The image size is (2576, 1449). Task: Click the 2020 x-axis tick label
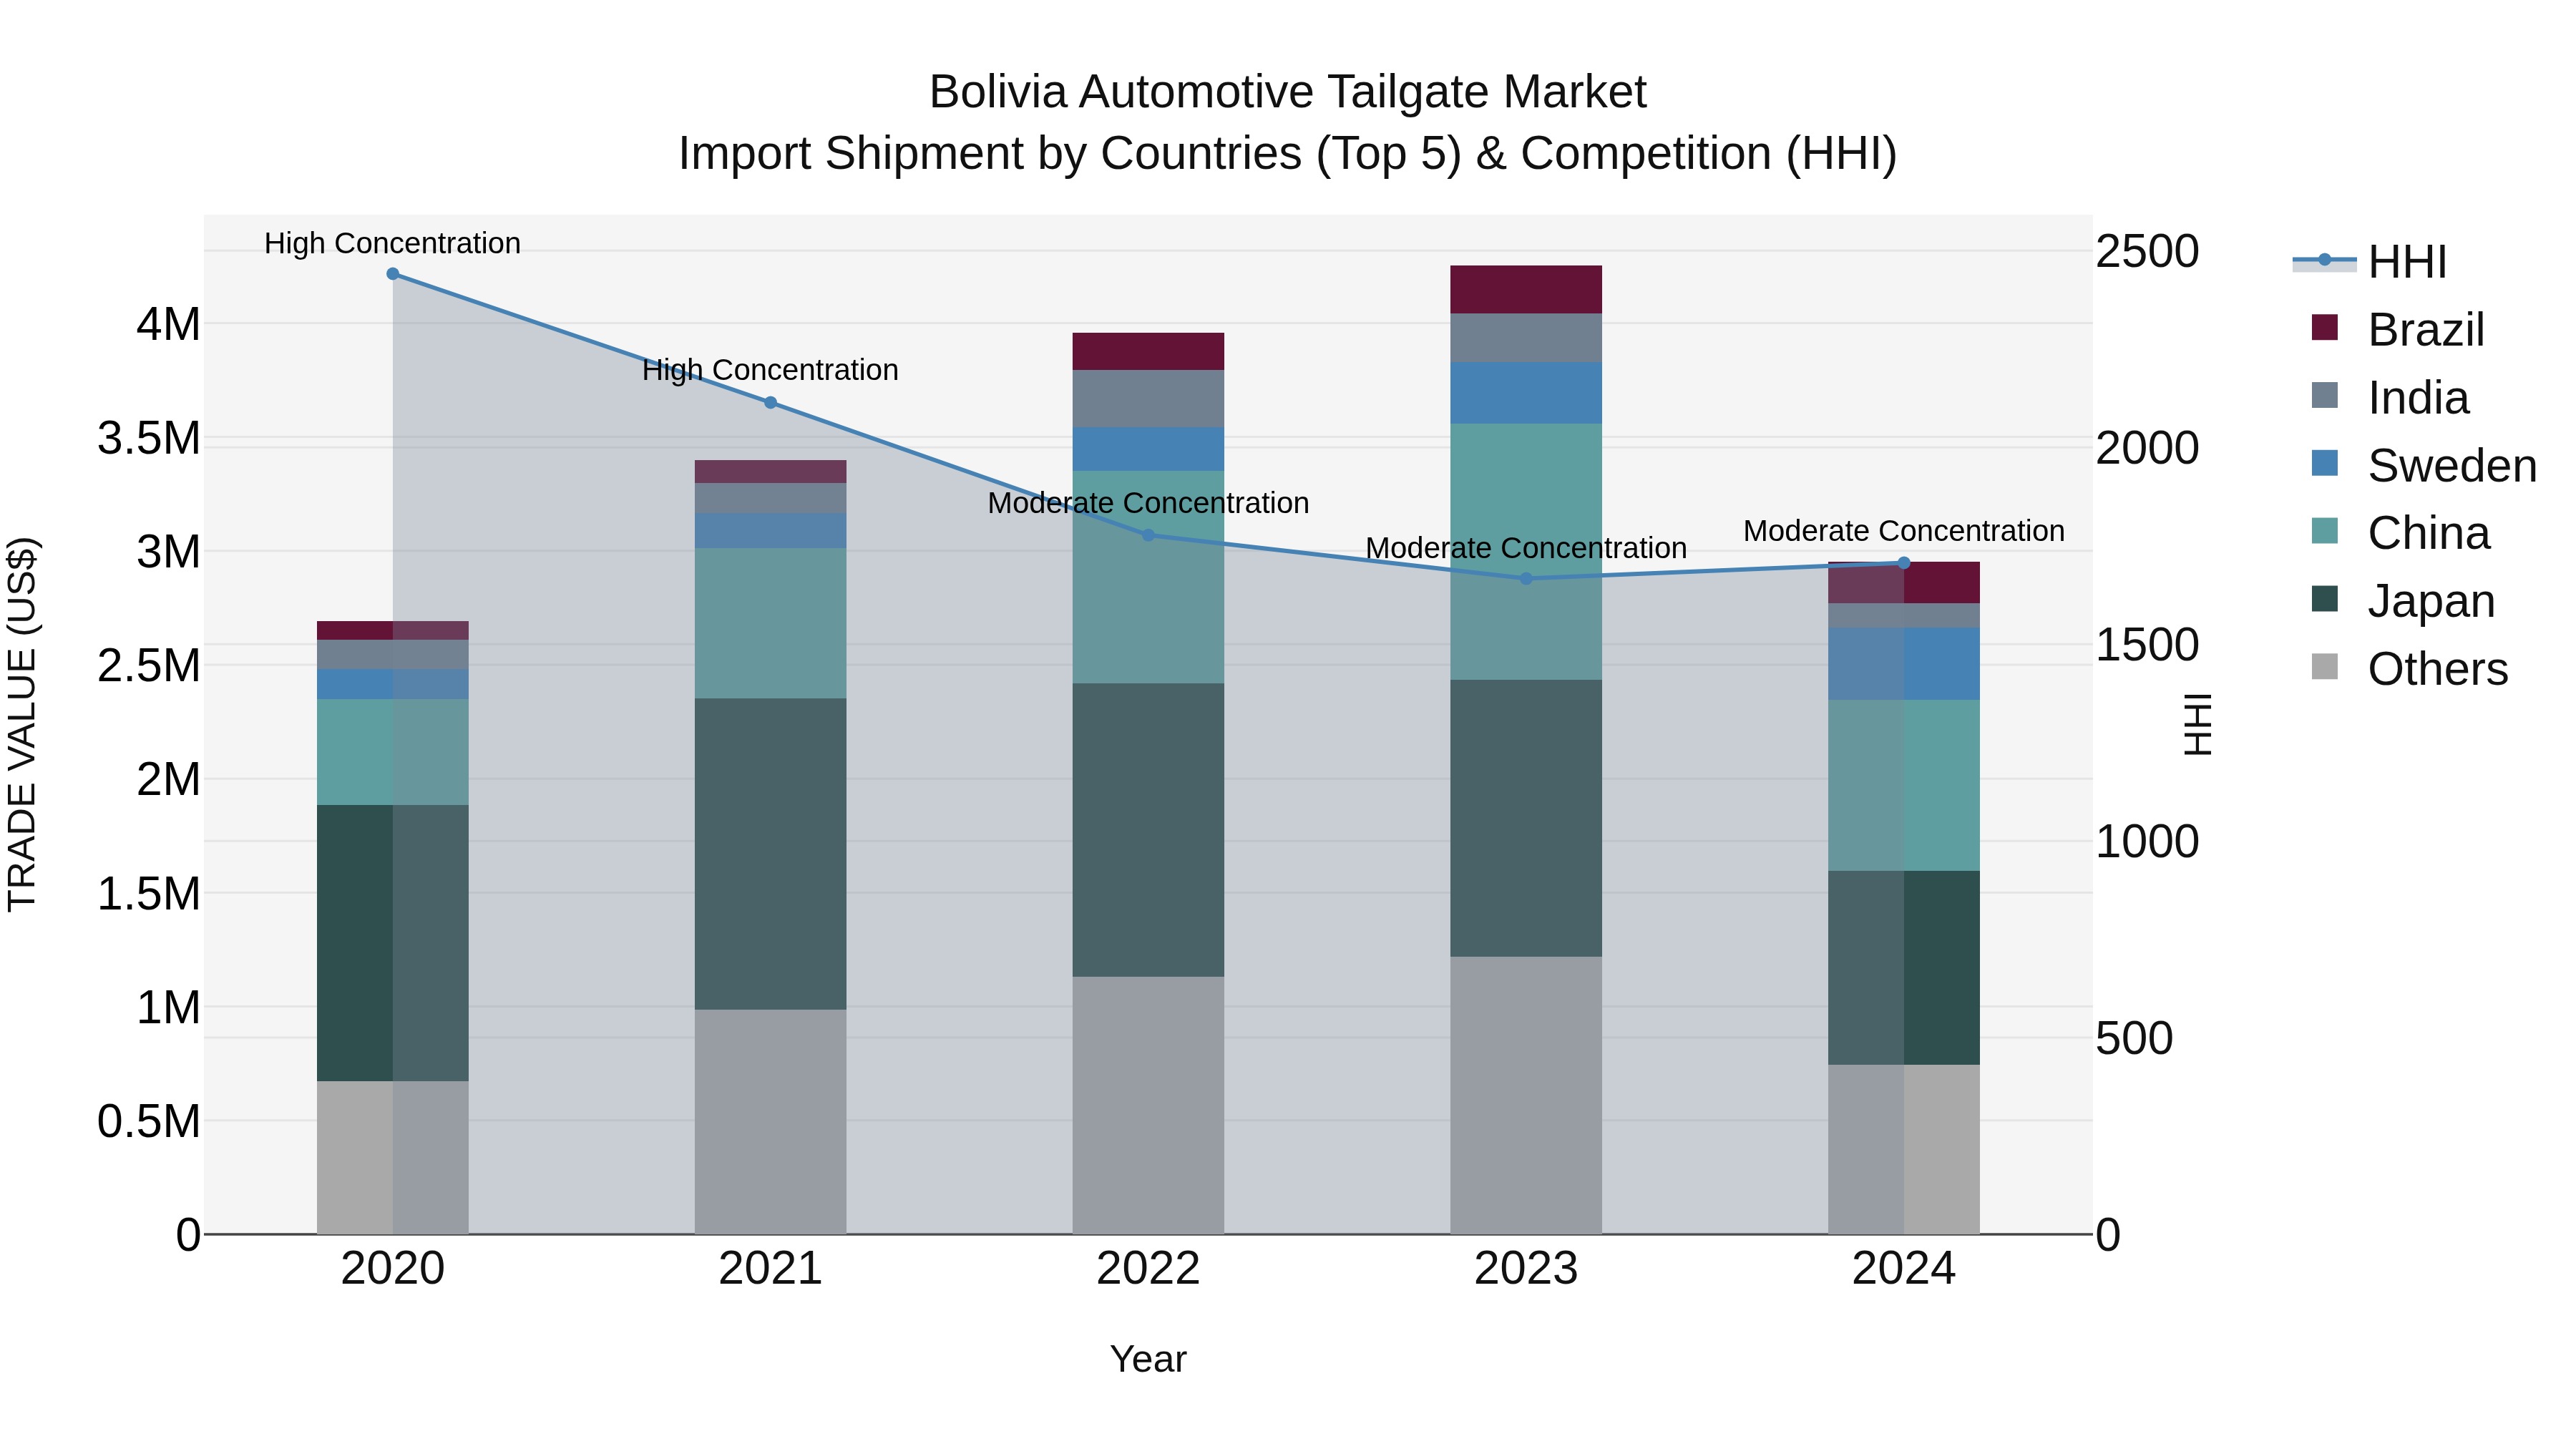393,1269
